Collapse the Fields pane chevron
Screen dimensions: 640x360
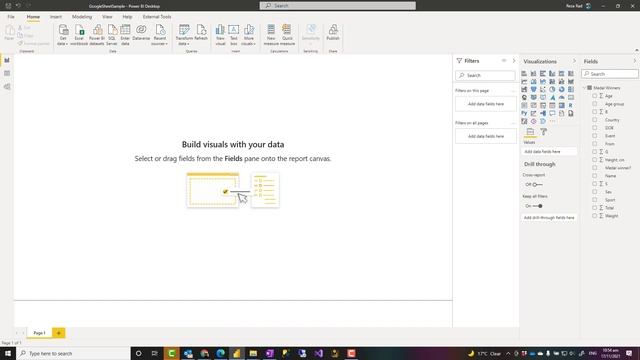tap(635, 61)
